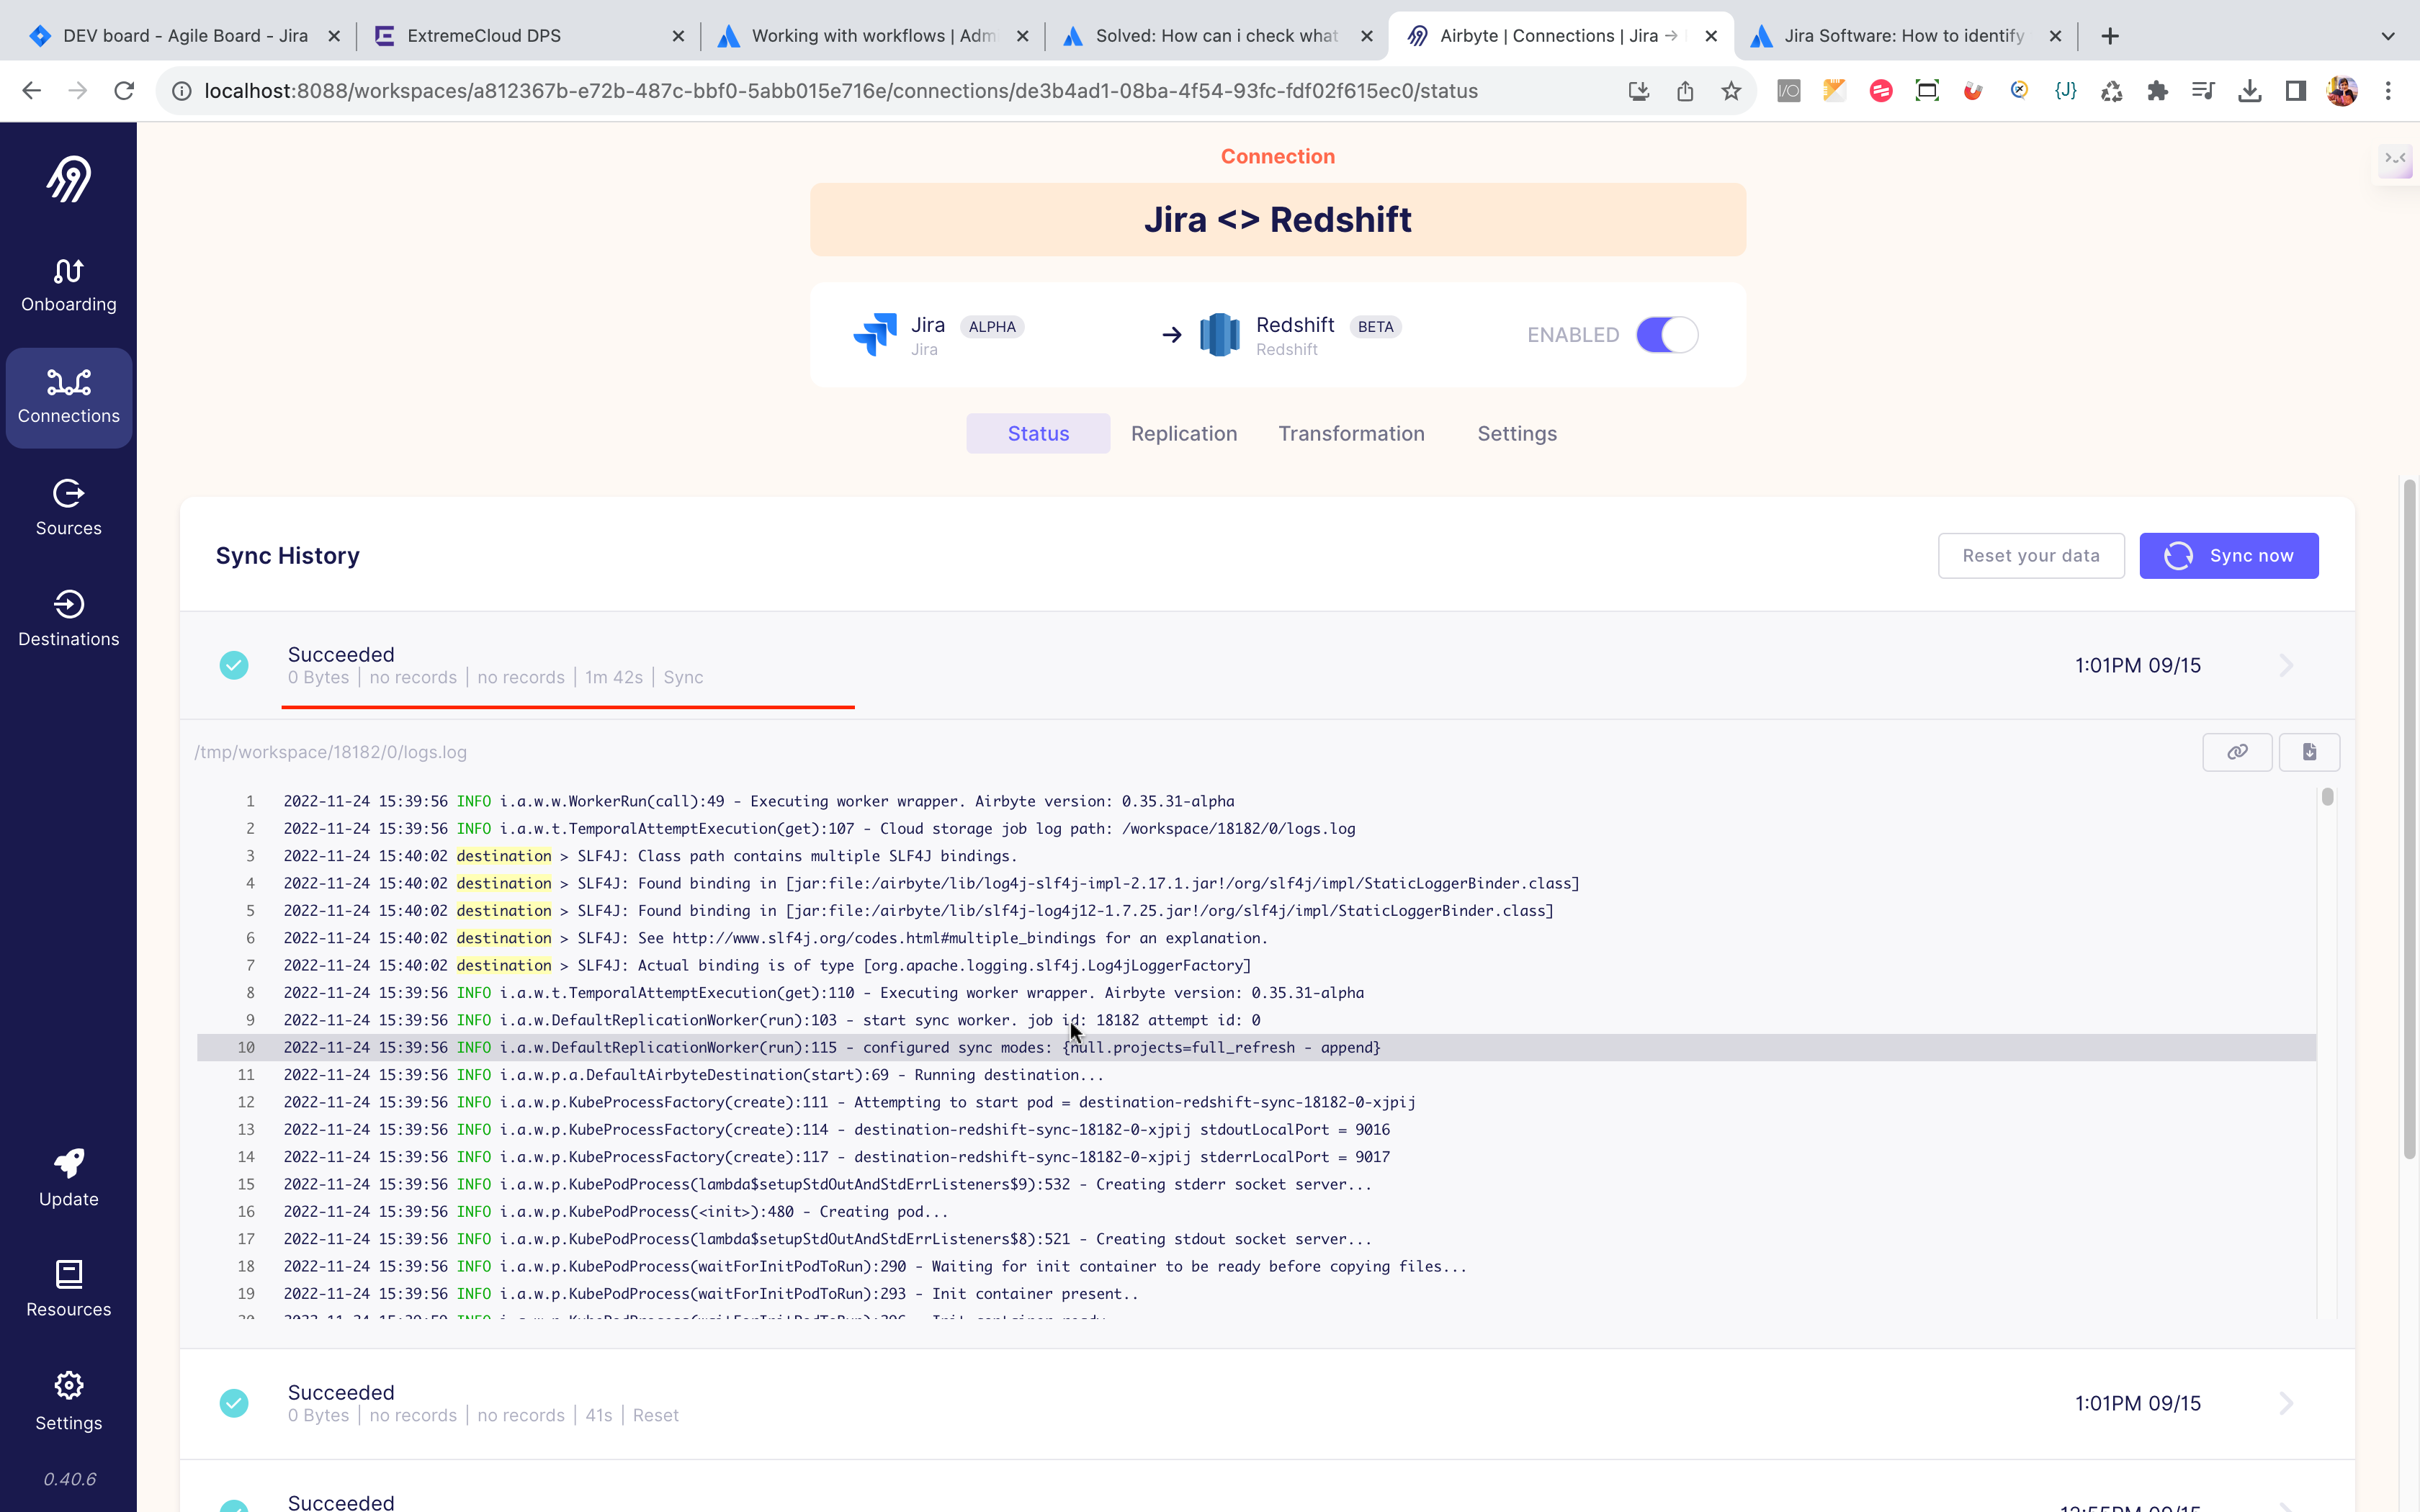Click the address bar URL
The width and height of the screenshot is (2420, 1512).
click(841, 91)
